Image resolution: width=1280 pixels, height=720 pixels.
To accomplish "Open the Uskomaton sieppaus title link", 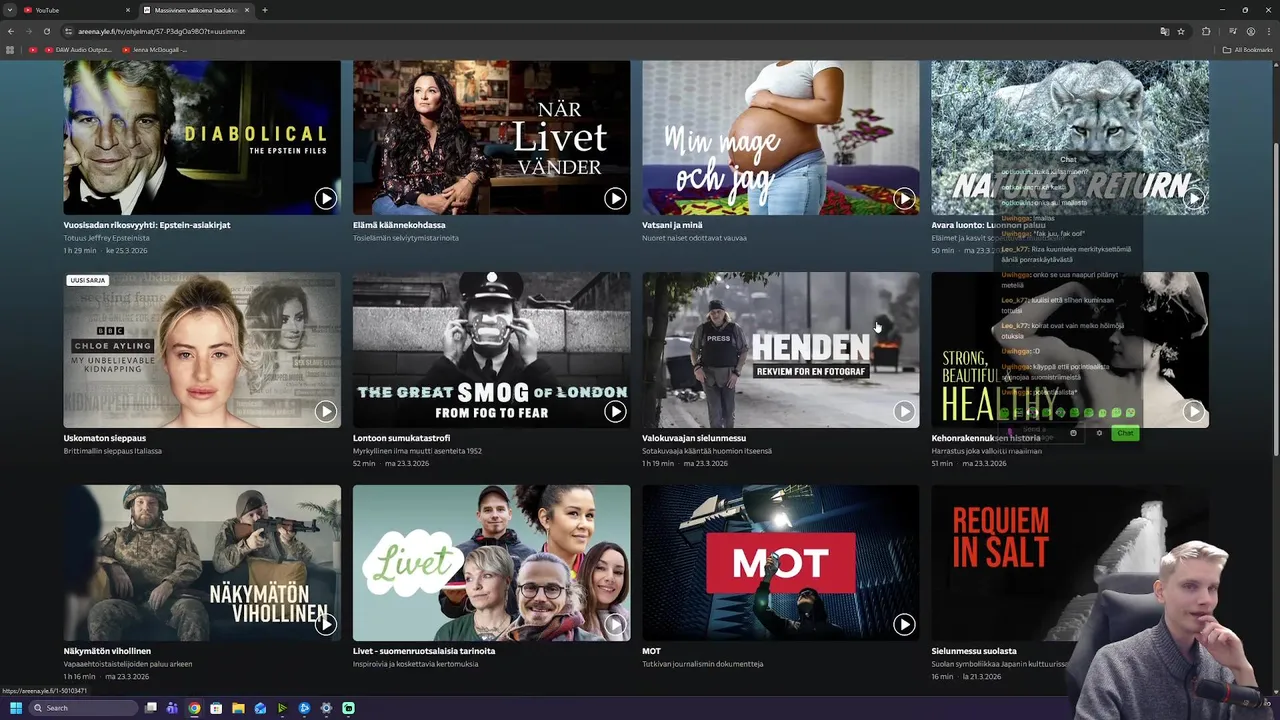I will point(105,438).
